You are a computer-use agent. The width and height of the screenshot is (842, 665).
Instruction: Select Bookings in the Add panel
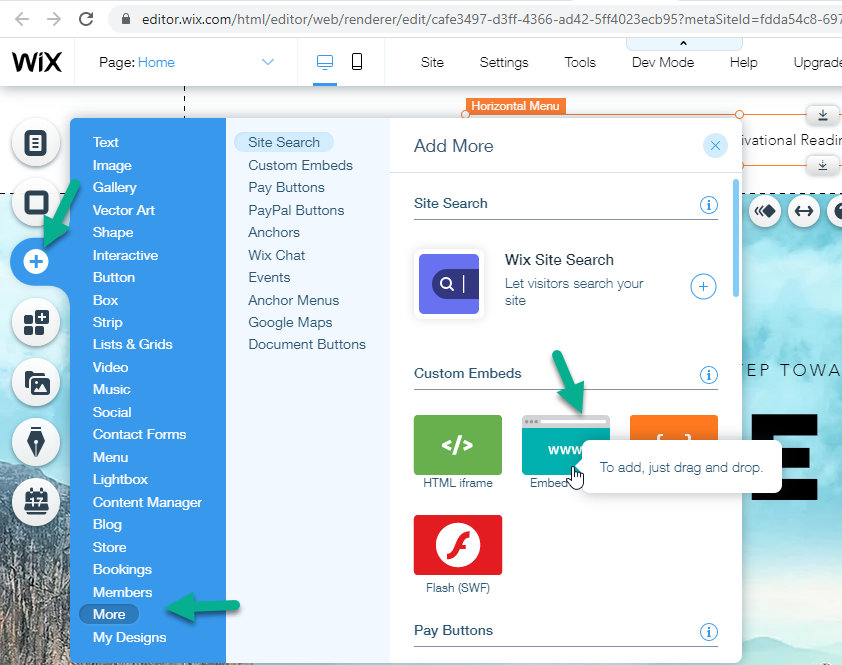pyautogui.click(x=122, y=569)
